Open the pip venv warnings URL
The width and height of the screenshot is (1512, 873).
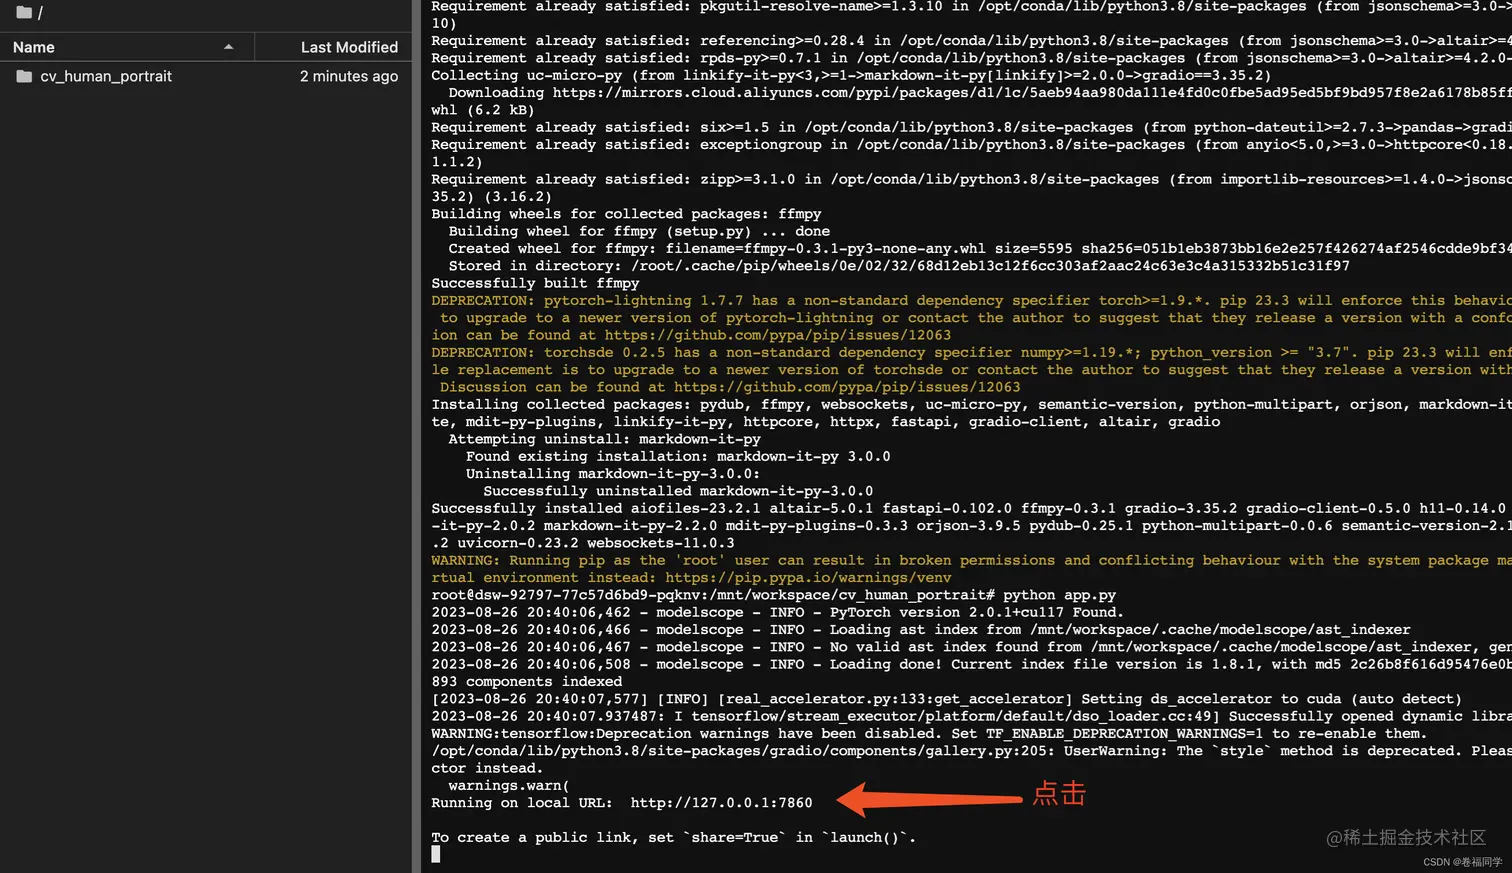(x=808, y=577)
